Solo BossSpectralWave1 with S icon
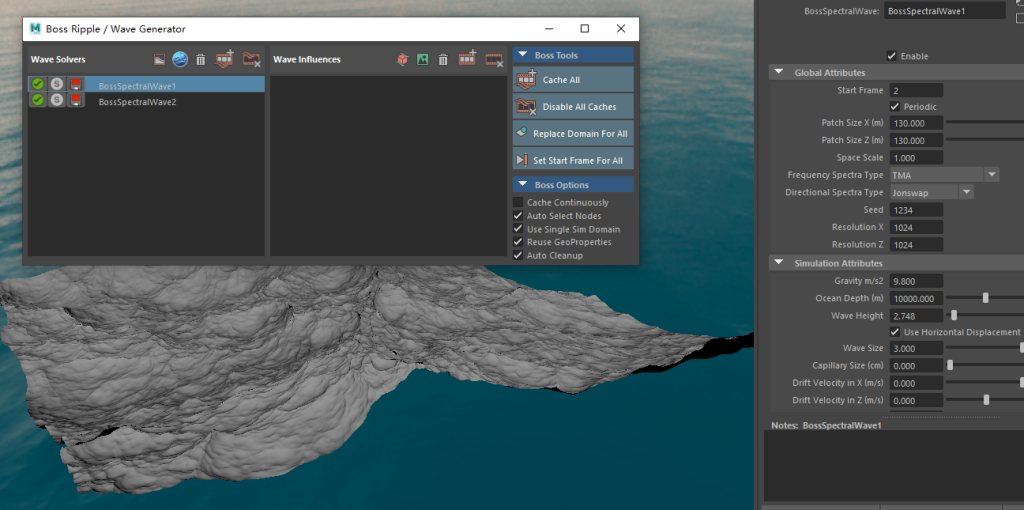 coord(57,84)
